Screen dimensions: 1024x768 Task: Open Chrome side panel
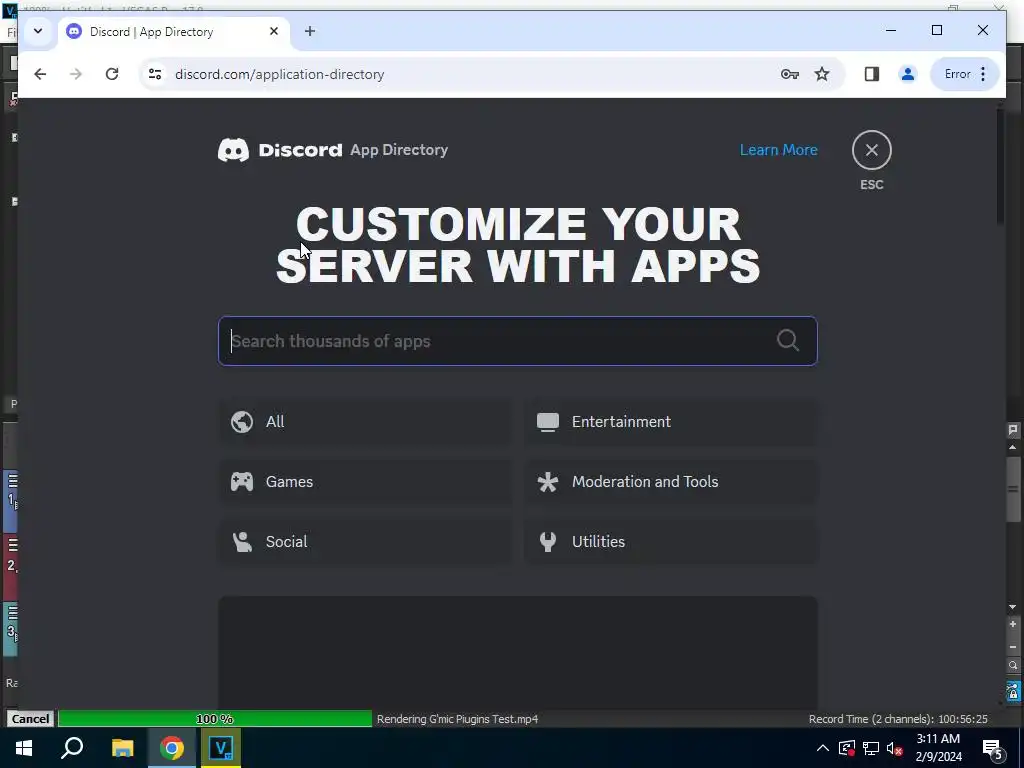point(871,74)
